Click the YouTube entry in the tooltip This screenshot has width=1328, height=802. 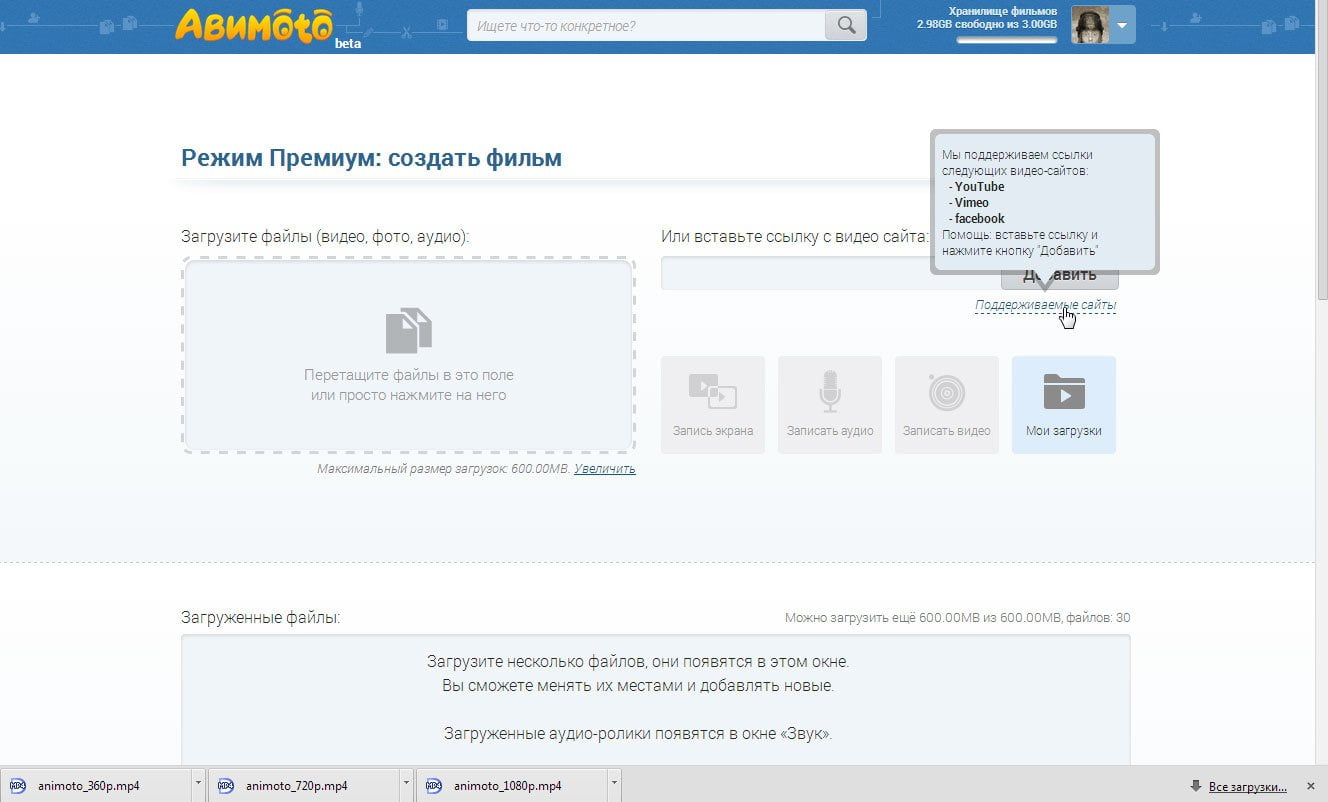tap(979, 187)
